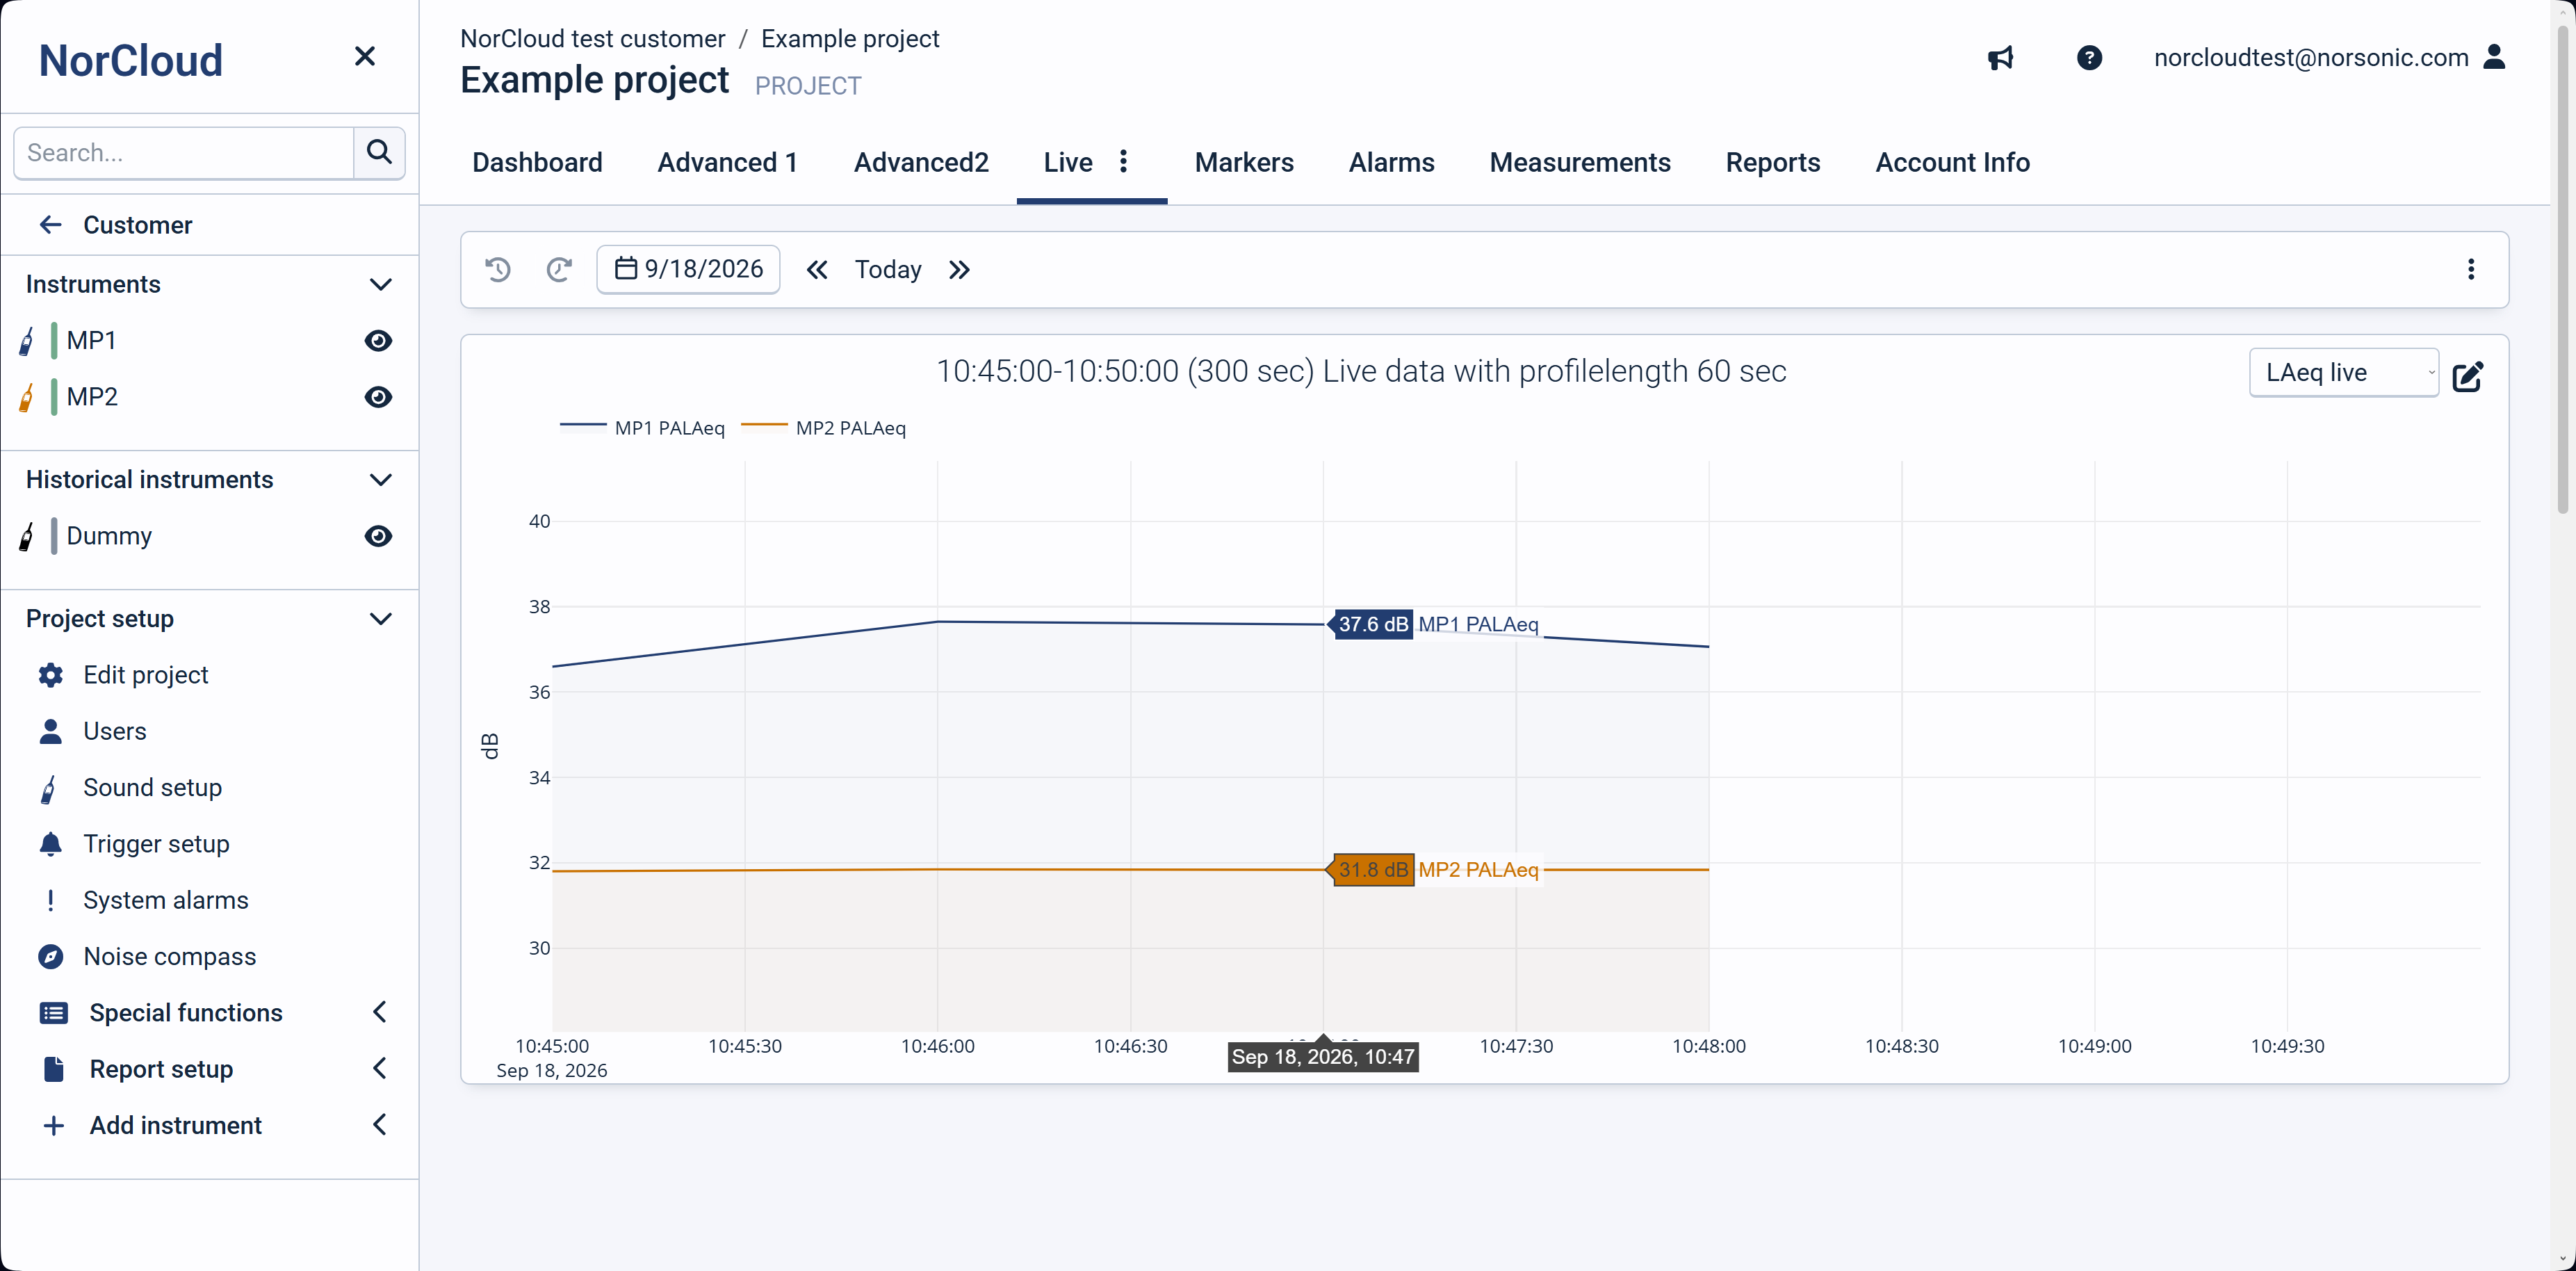Toggle visibility of MP1 instrument

pyautogui.click(x=378, y=341)
